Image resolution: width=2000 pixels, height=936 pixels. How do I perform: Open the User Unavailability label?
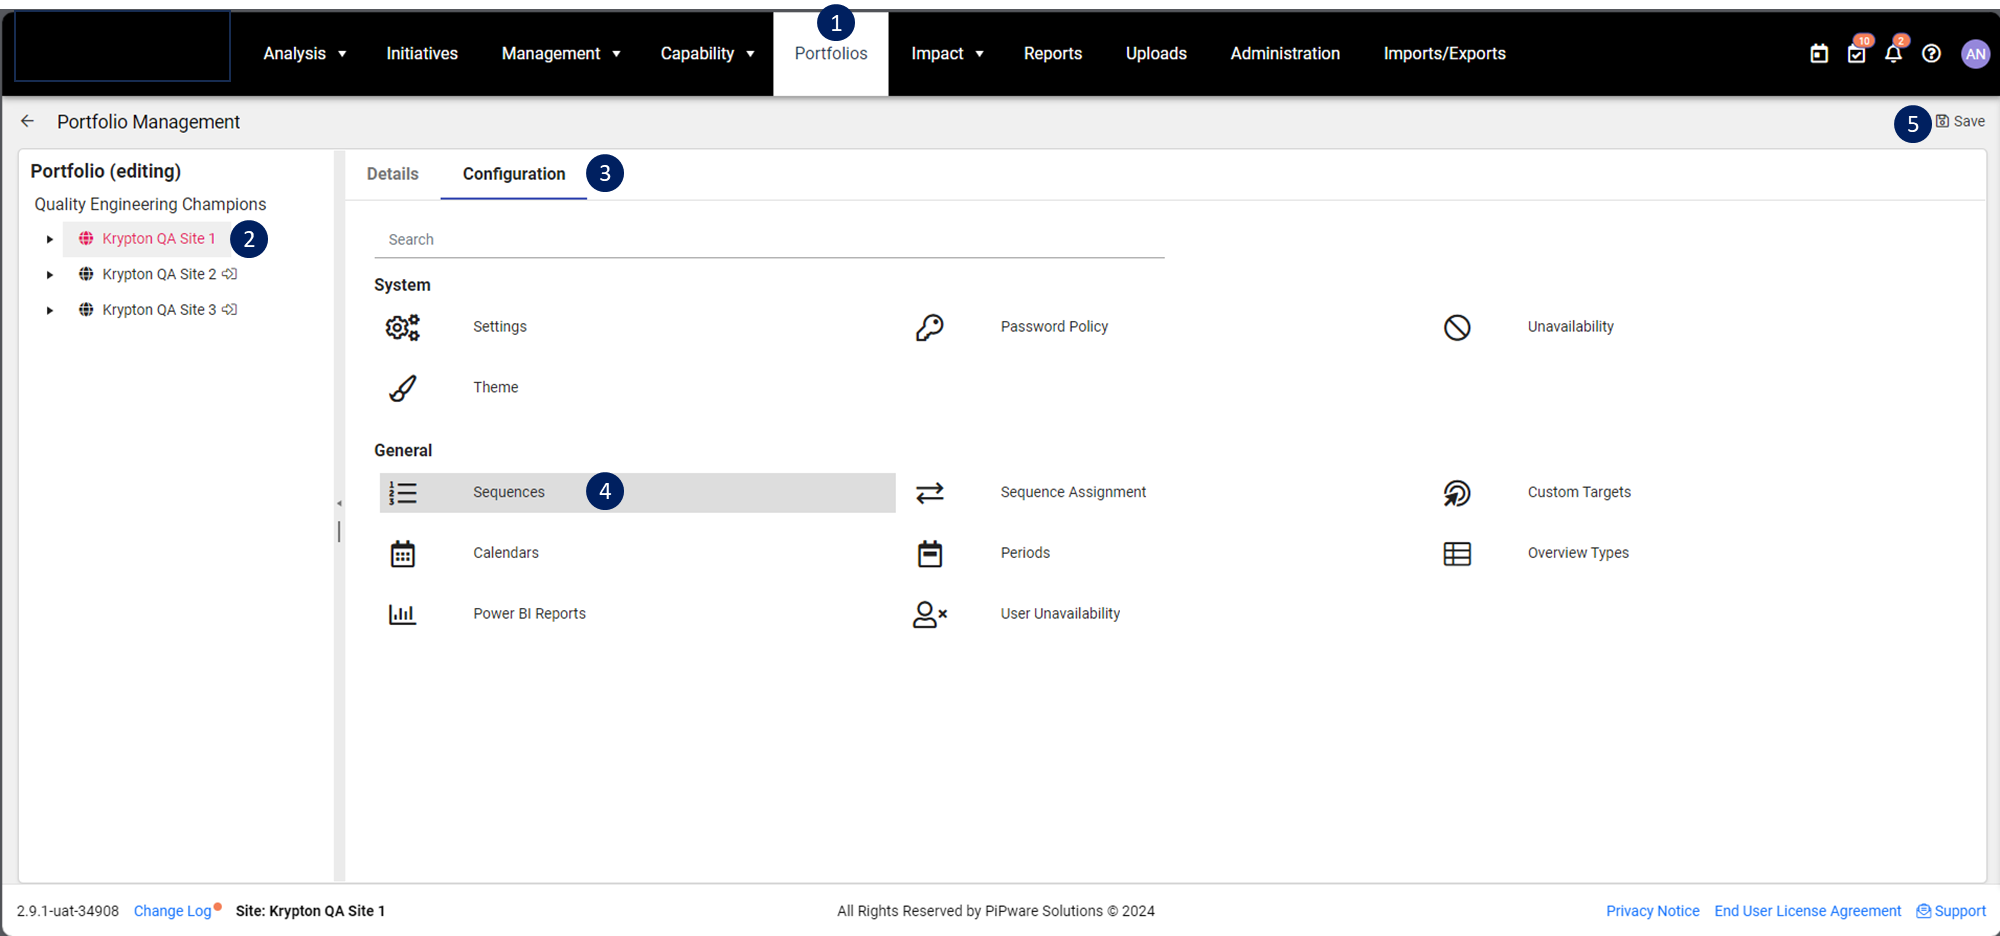[1060, 614]
